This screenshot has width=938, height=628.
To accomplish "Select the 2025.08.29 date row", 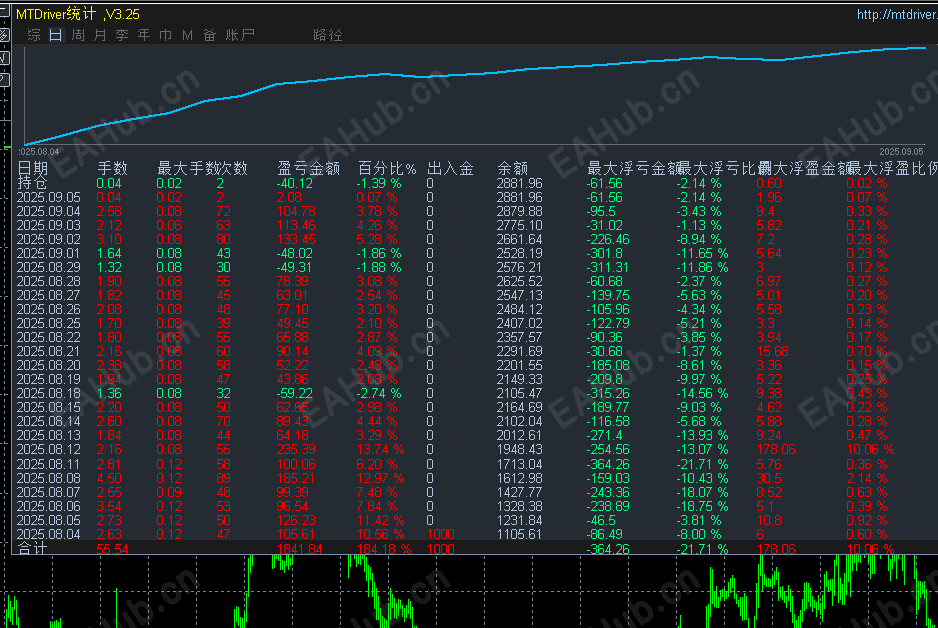I will (48, 267).
